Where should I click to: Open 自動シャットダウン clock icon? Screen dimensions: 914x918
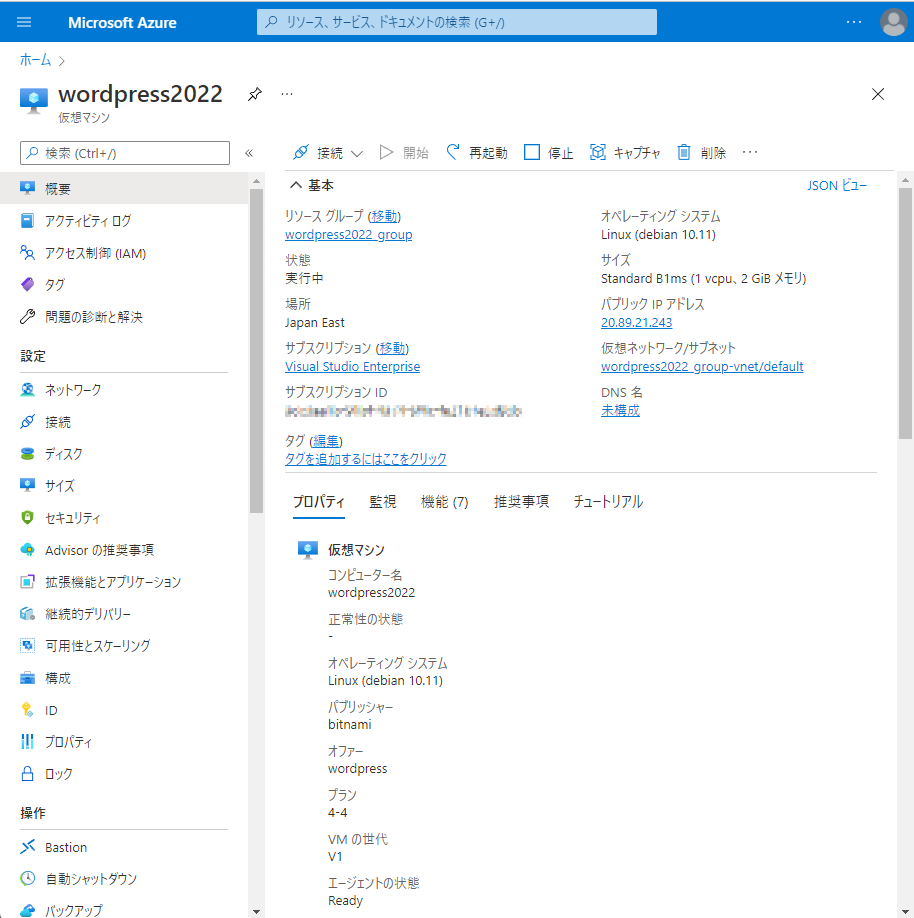[x=28, y=879]
